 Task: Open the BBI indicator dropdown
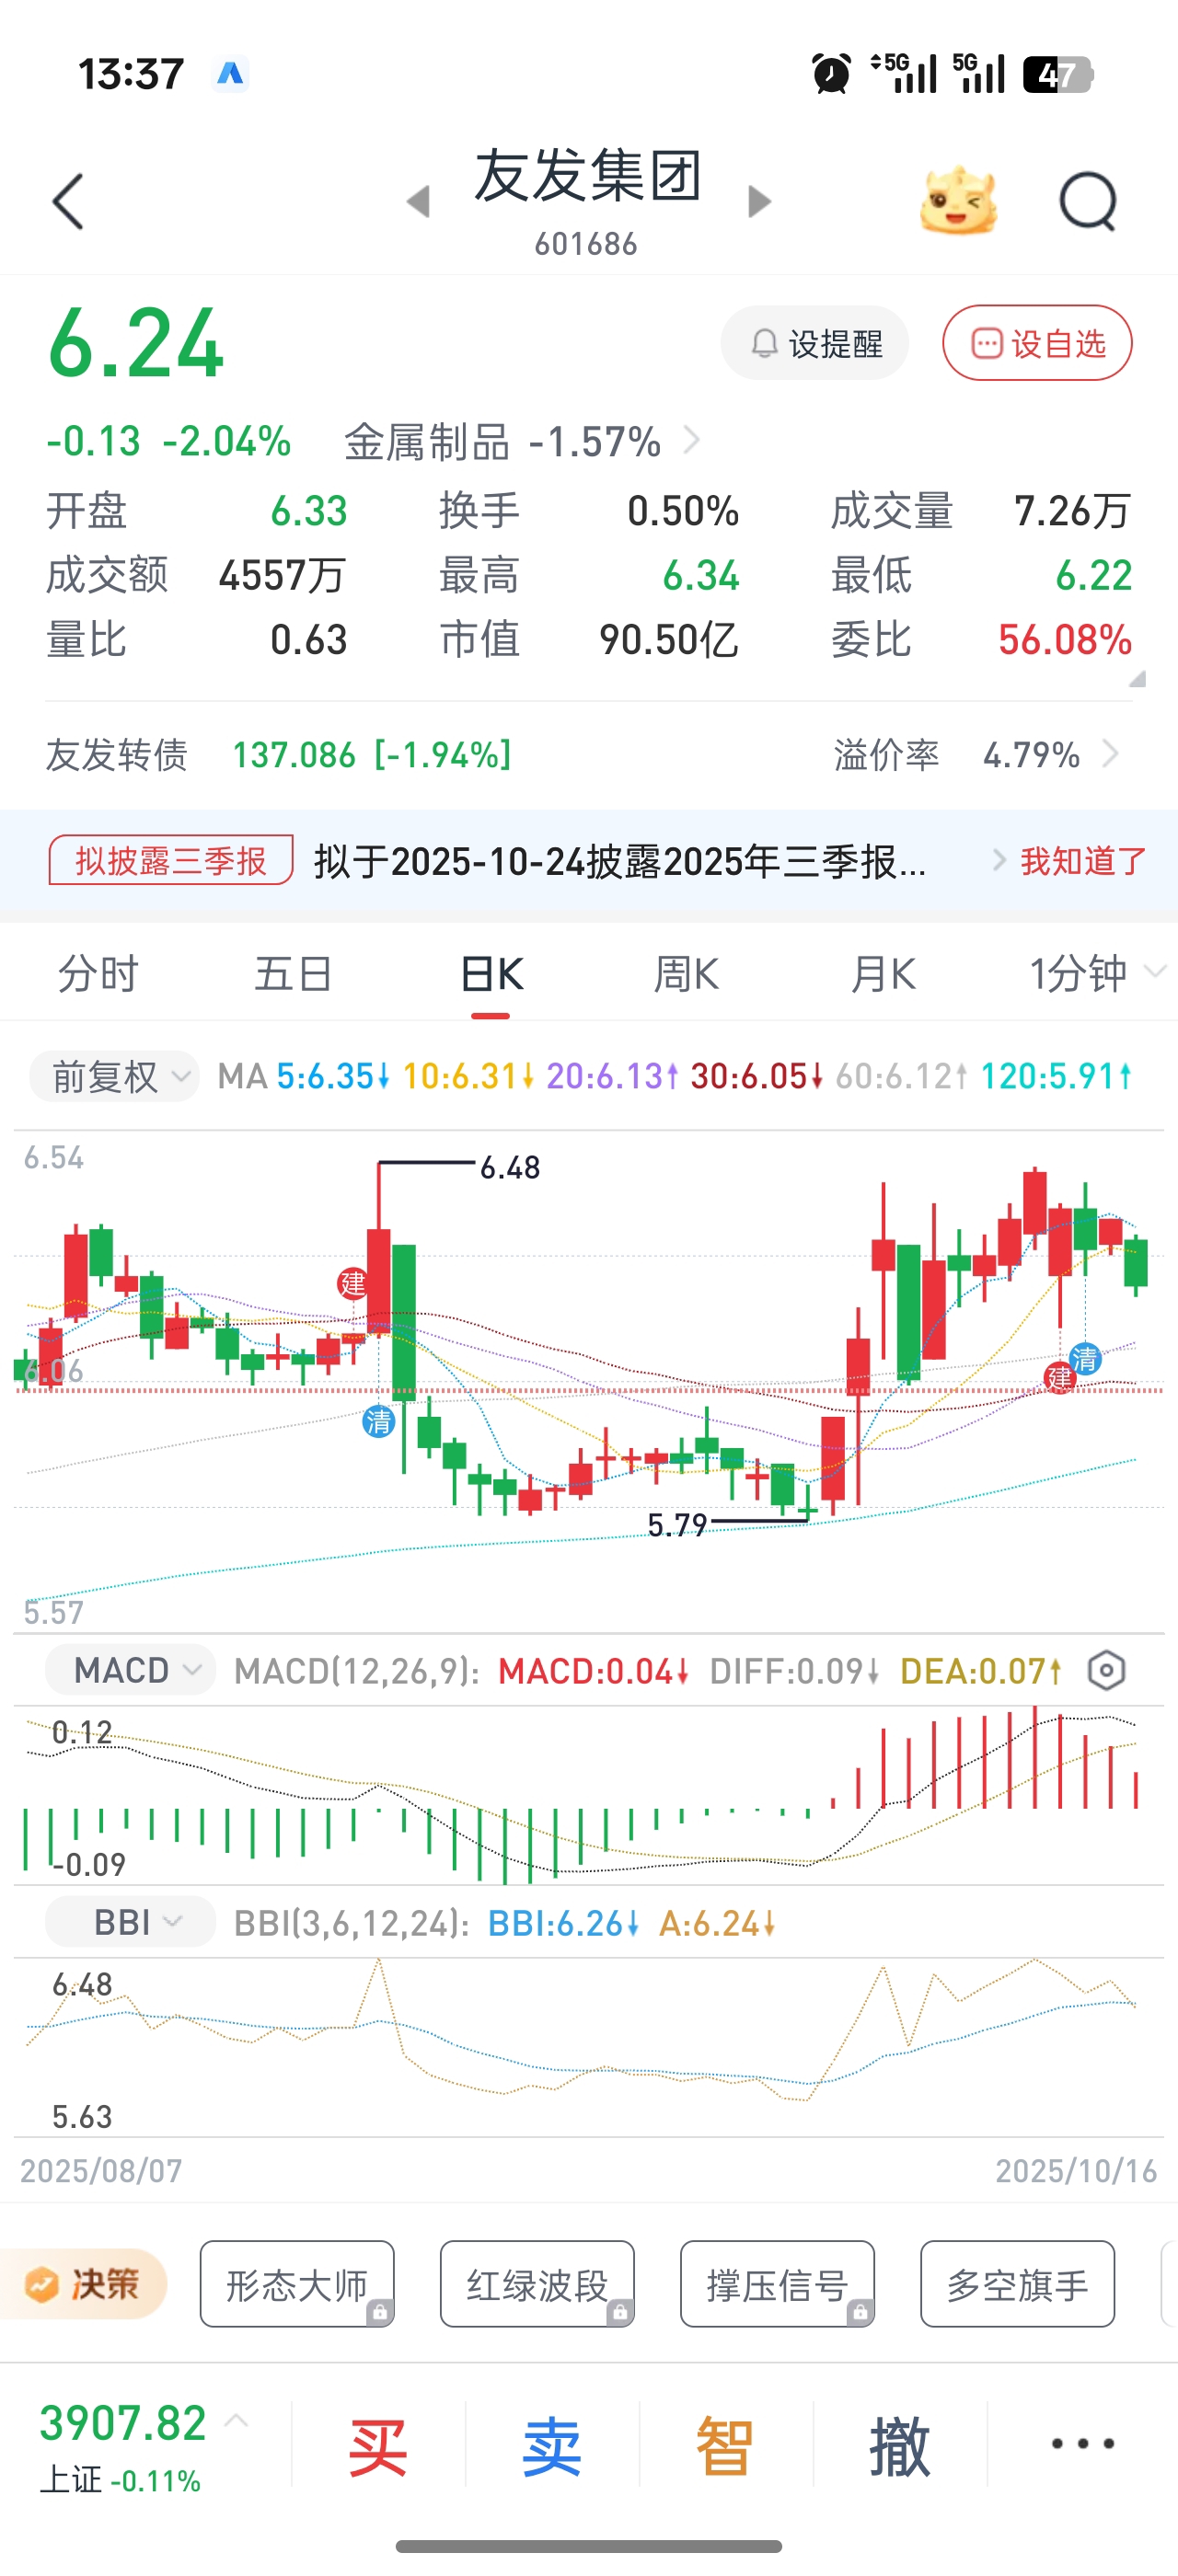(x=130, y=1922)
